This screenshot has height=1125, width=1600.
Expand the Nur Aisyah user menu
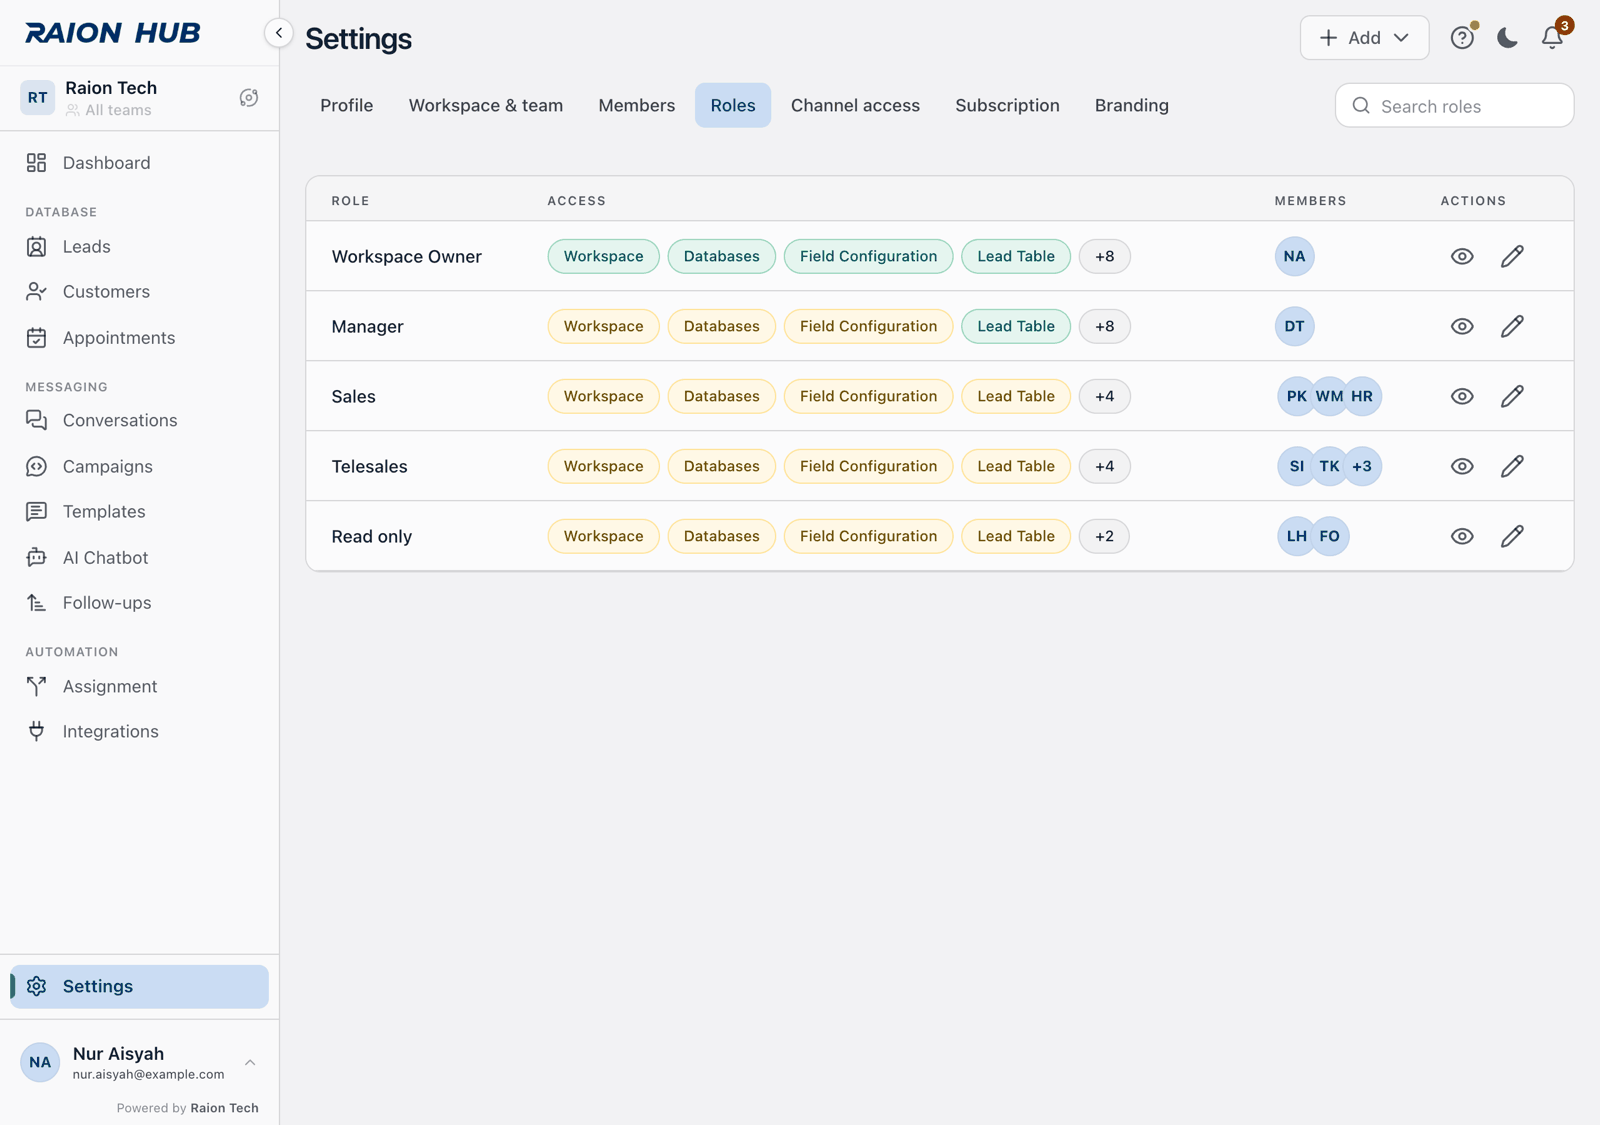[139, 1062]
